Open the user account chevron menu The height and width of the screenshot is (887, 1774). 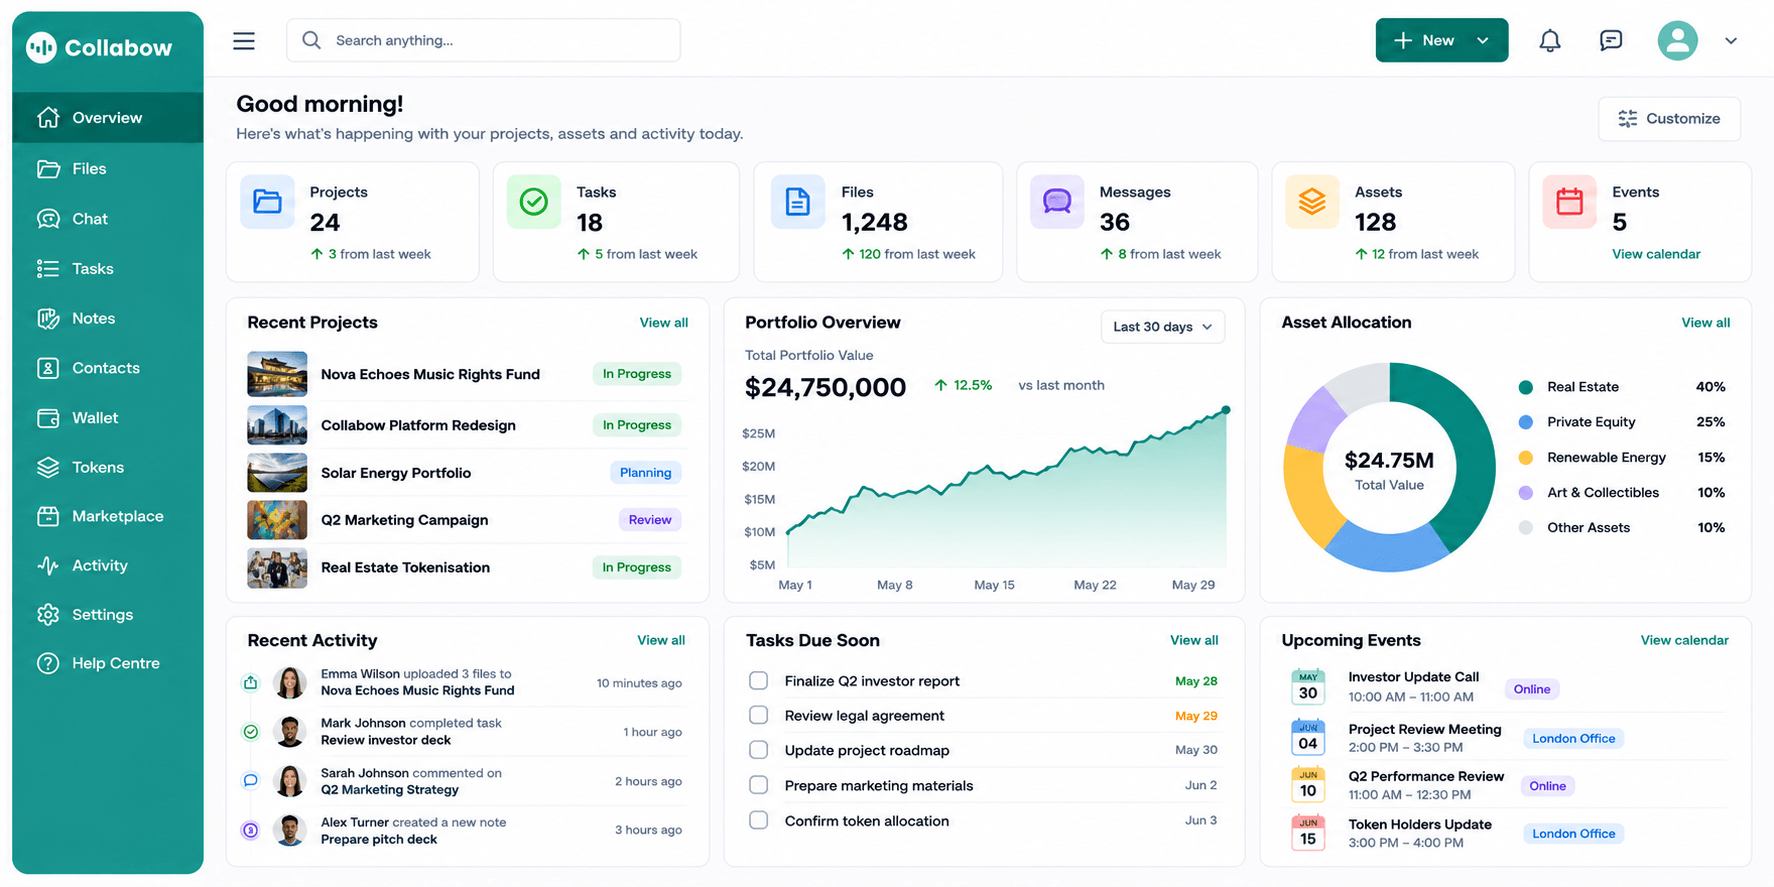(1731, 41)
